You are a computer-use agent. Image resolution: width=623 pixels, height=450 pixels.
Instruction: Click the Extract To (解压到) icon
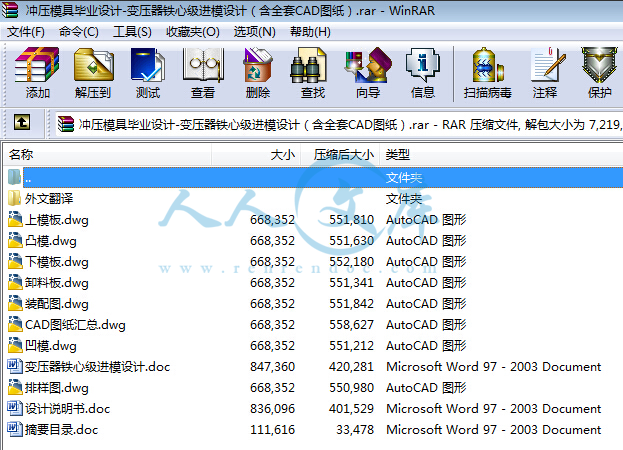point(93,65)
